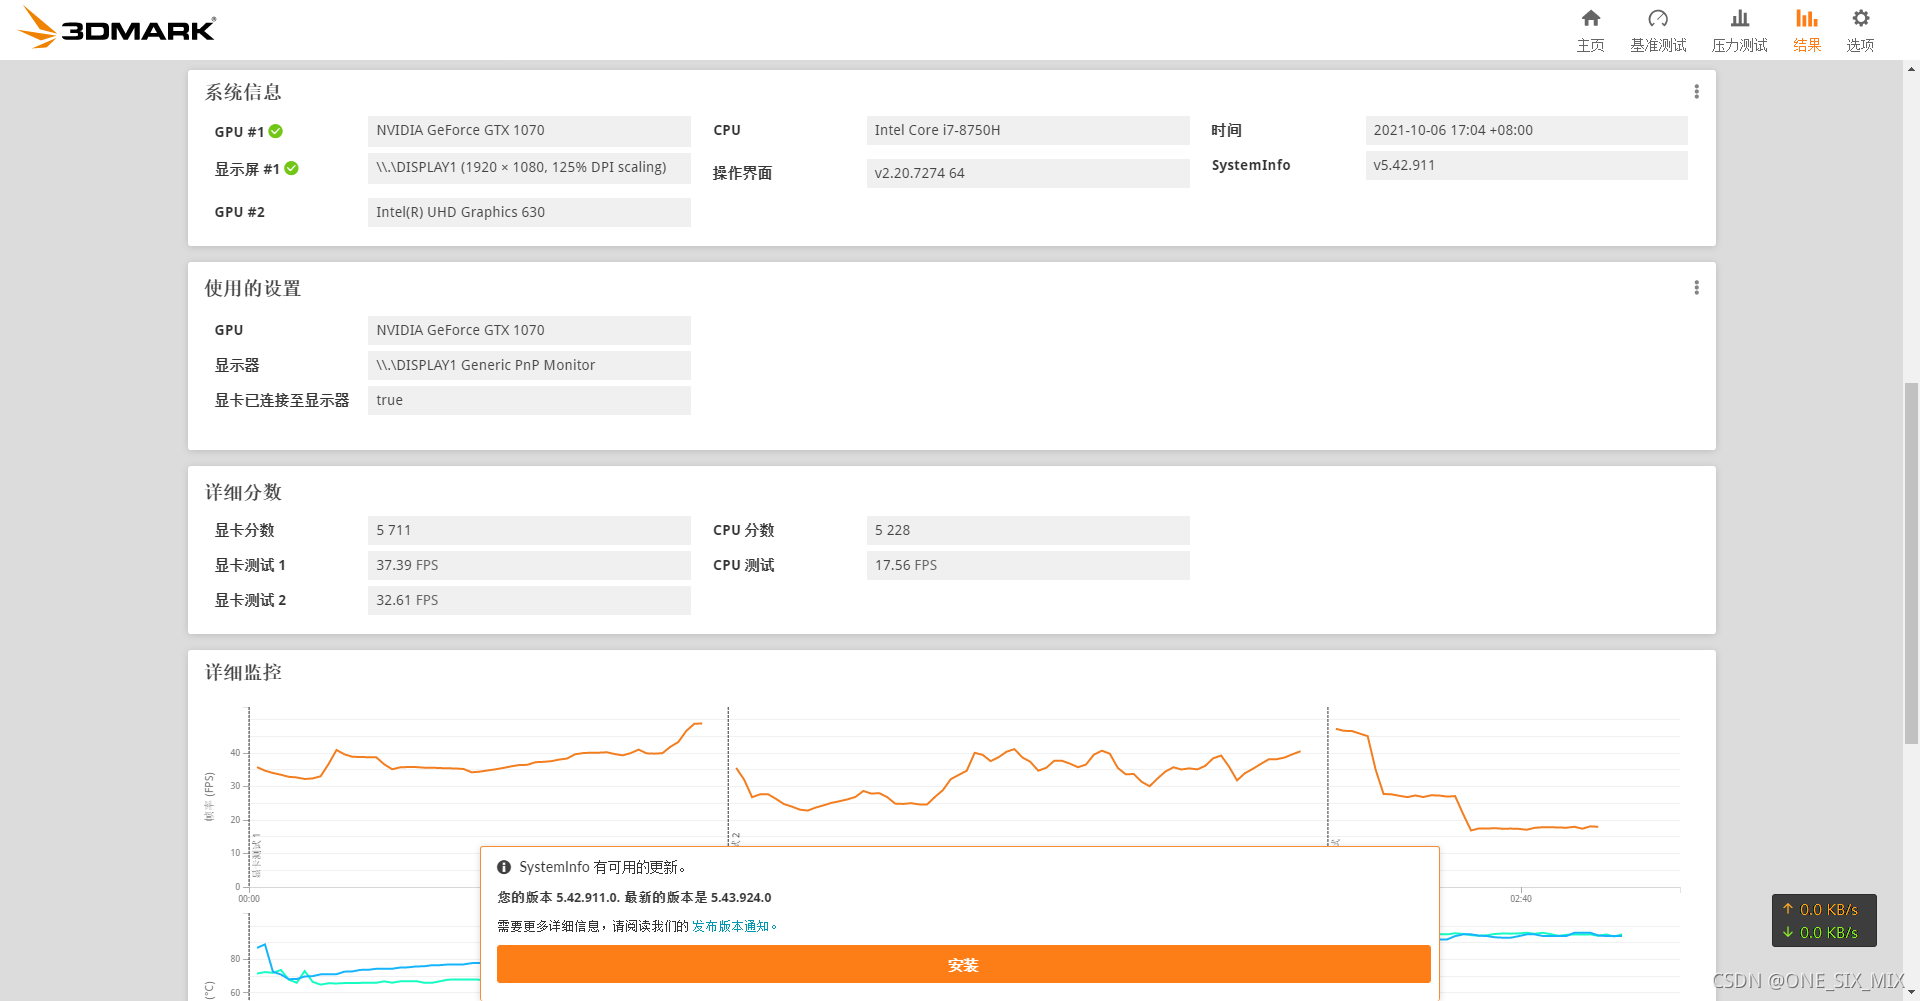Click the Intel(R) UHD Graphics 630 value
This screenshot has height=1001, width=1920.
pyautogui.click(x=529, y=212)
